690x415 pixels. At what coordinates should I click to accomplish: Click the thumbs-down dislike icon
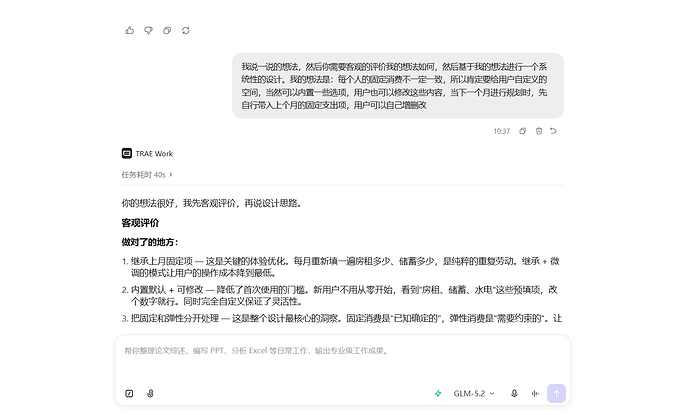pos(148,30)
